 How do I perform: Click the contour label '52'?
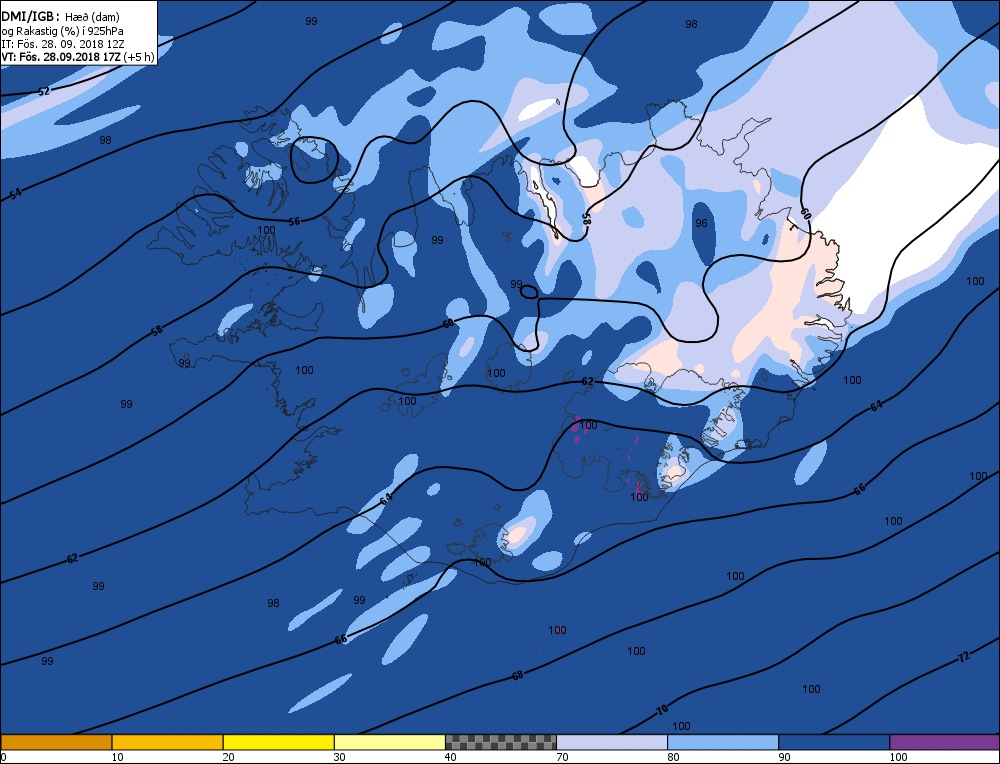[x=43, y=91]
